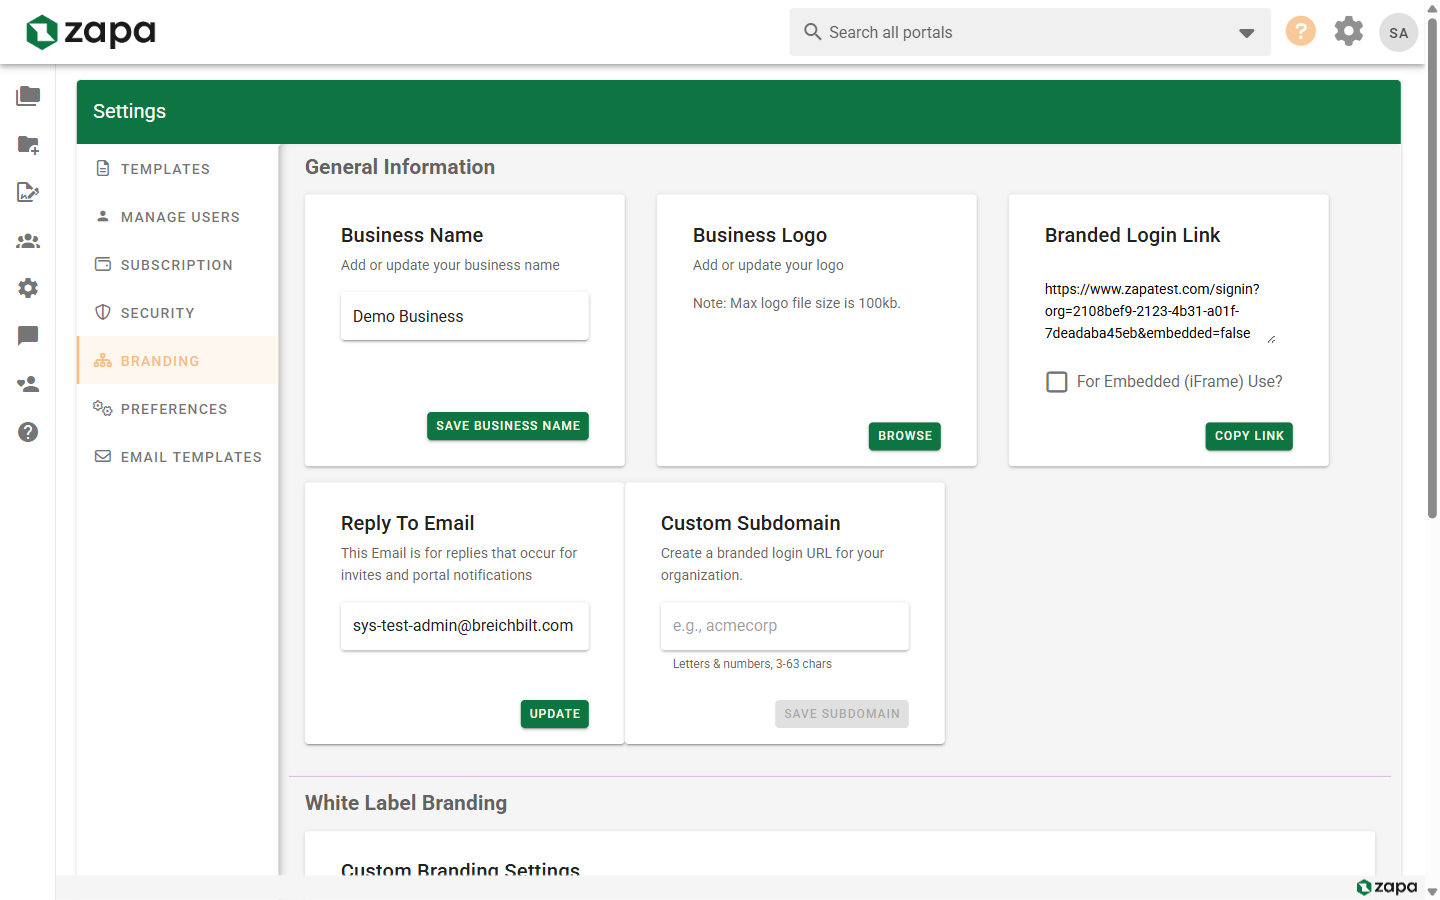This screenshot has width=1440, height=900.
Task: Click the 'Business Logo' card title
Action: pos(760,235)
